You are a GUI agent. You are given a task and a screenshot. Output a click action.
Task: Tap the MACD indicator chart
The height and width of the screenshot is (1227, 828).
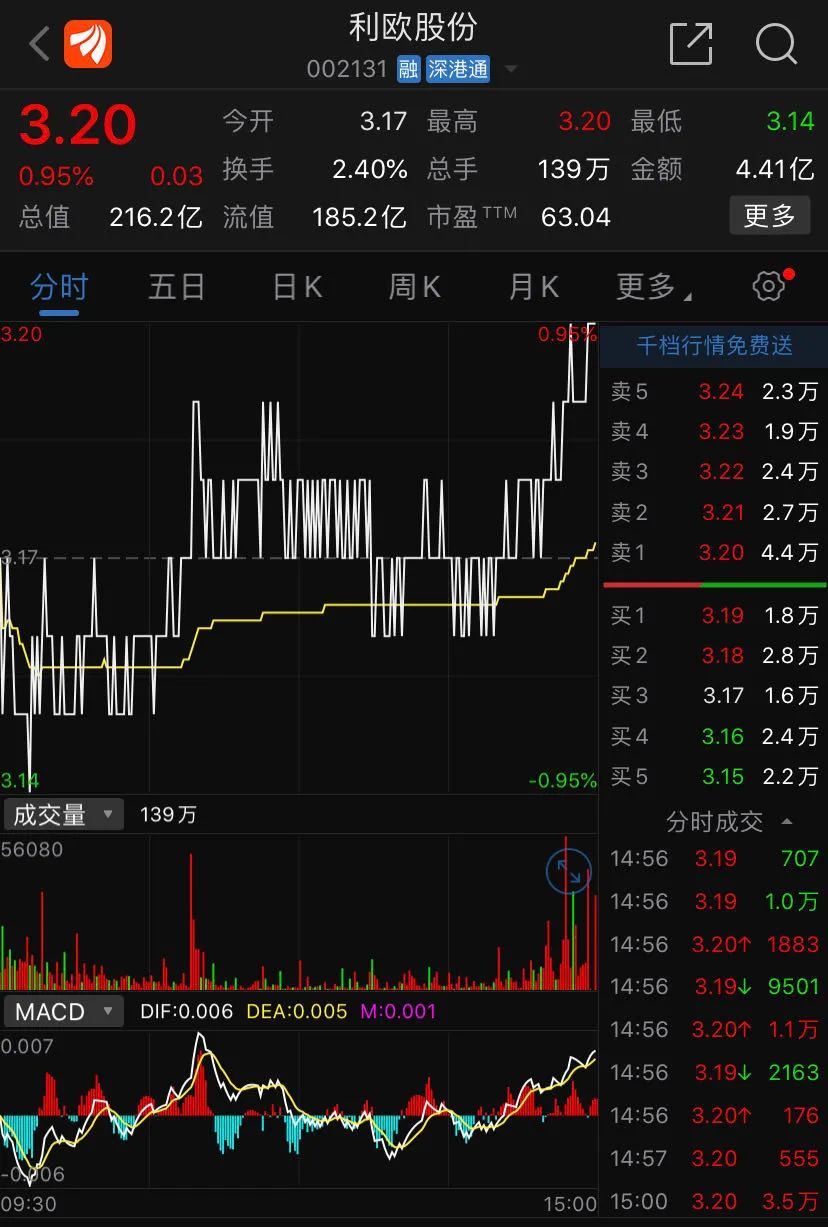(299, 1108)
